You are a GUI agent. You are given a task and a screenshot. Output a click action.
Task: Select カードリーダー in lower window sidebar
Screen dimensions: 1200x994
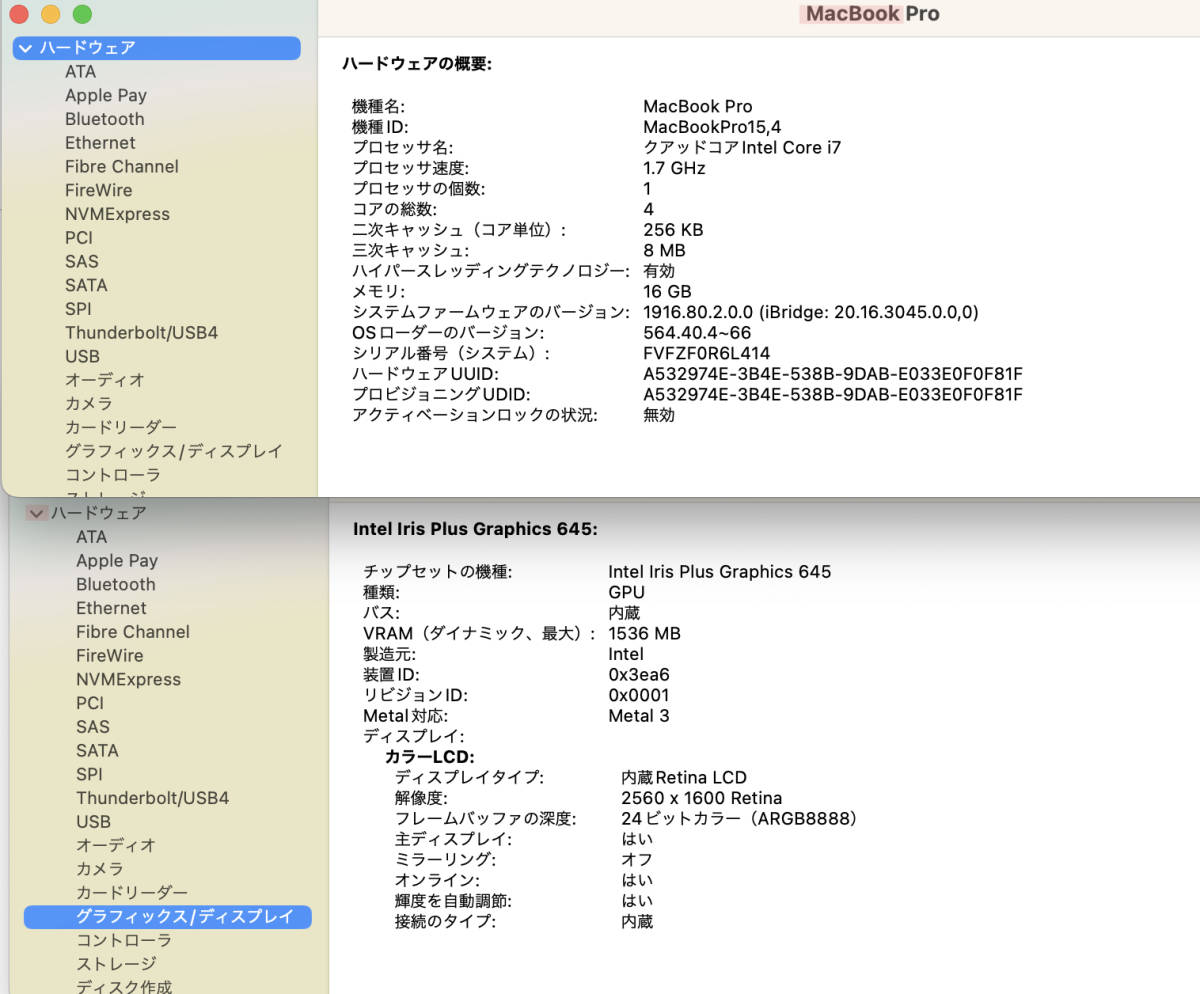[x=132, y=893]
